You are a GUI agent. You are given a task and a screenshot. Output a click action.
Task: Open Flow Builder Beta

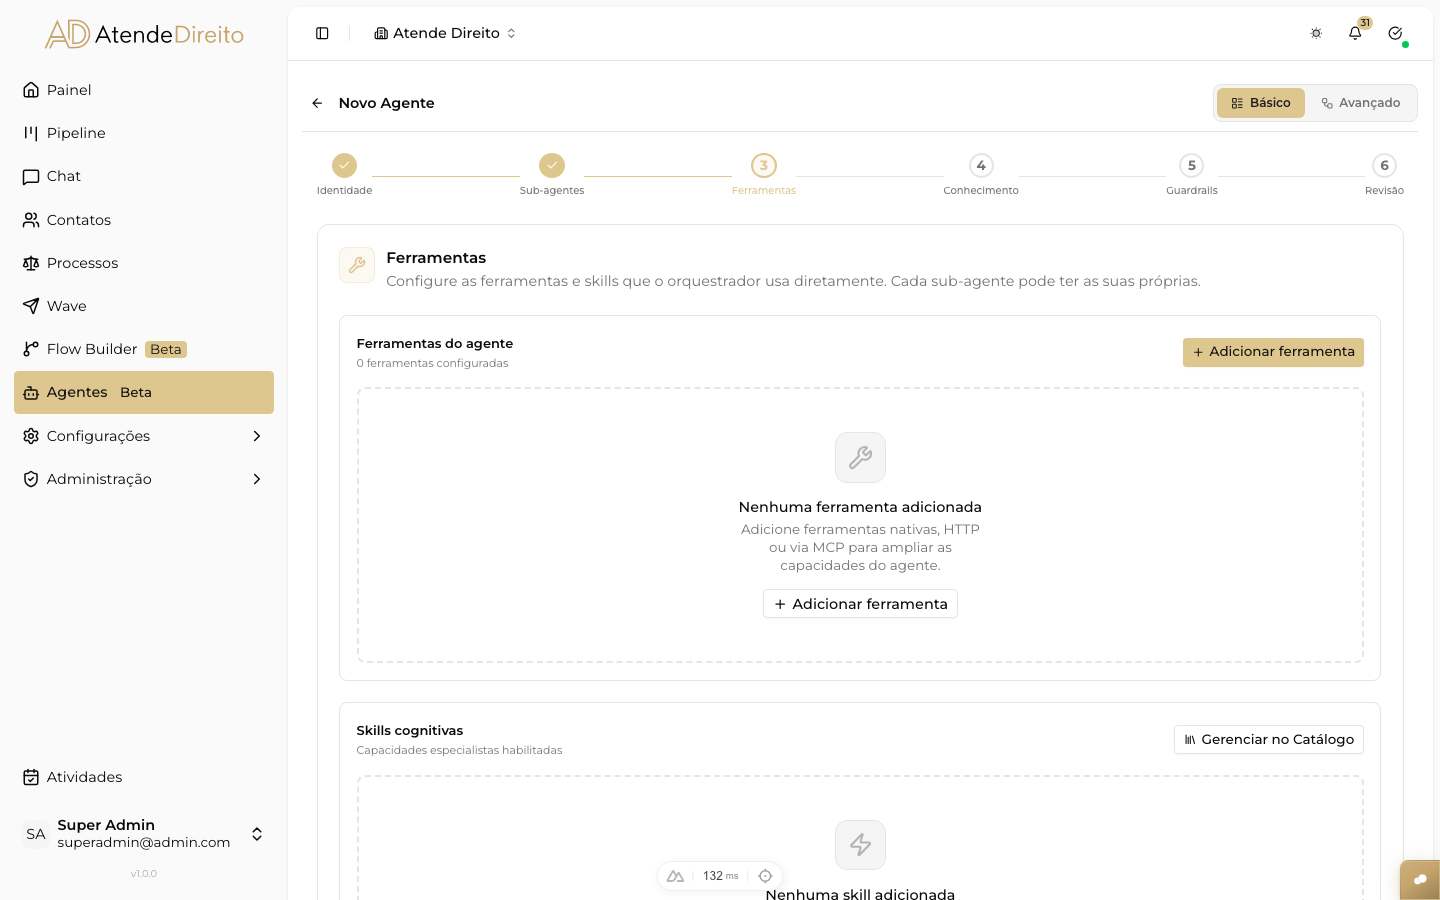tap(144, 349)
